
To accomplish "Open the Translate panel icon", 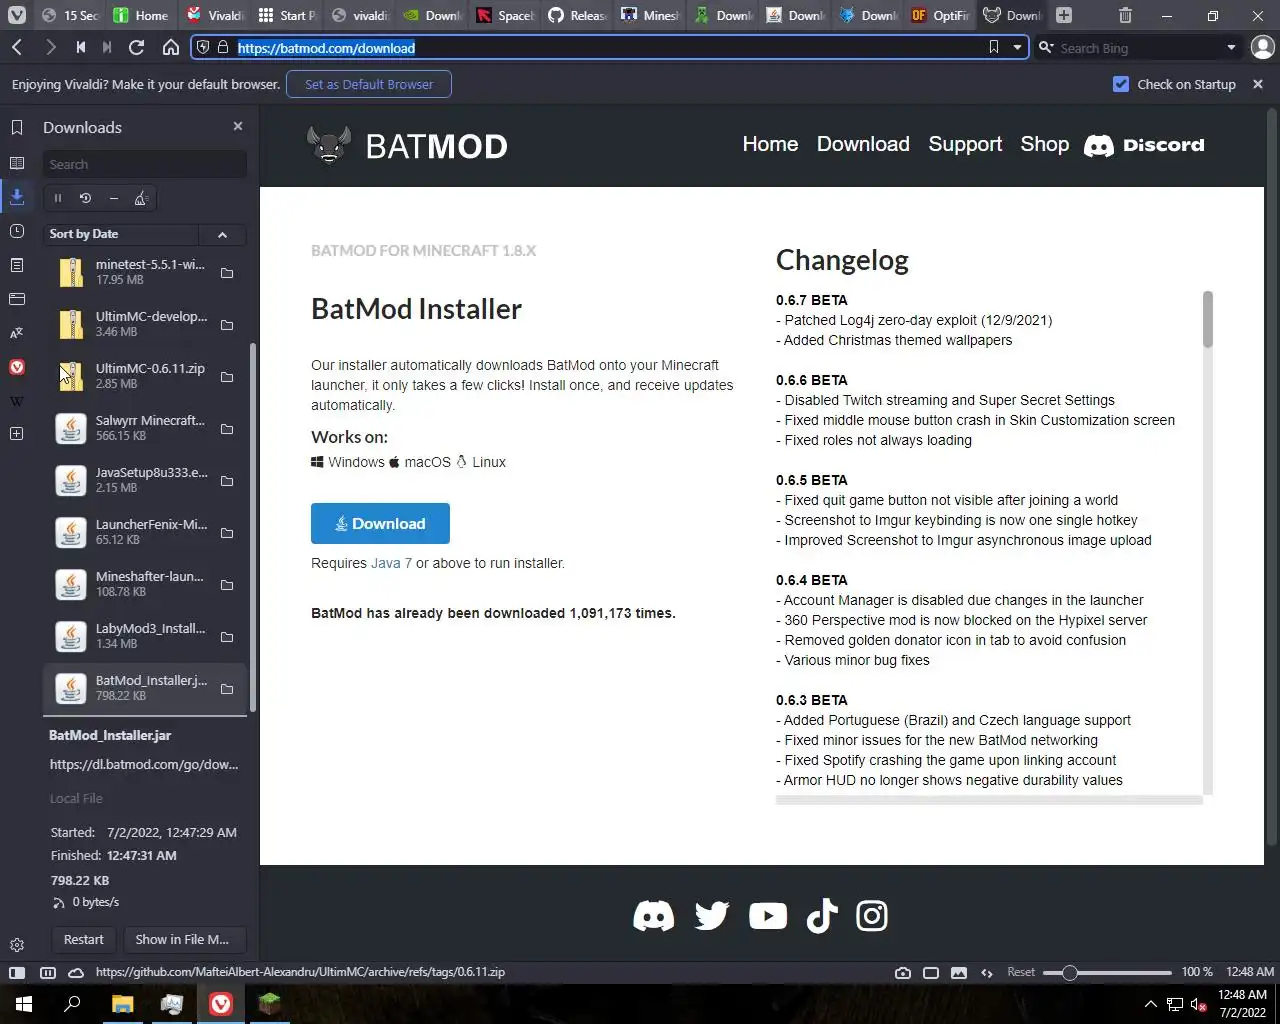I will (17, 333).
